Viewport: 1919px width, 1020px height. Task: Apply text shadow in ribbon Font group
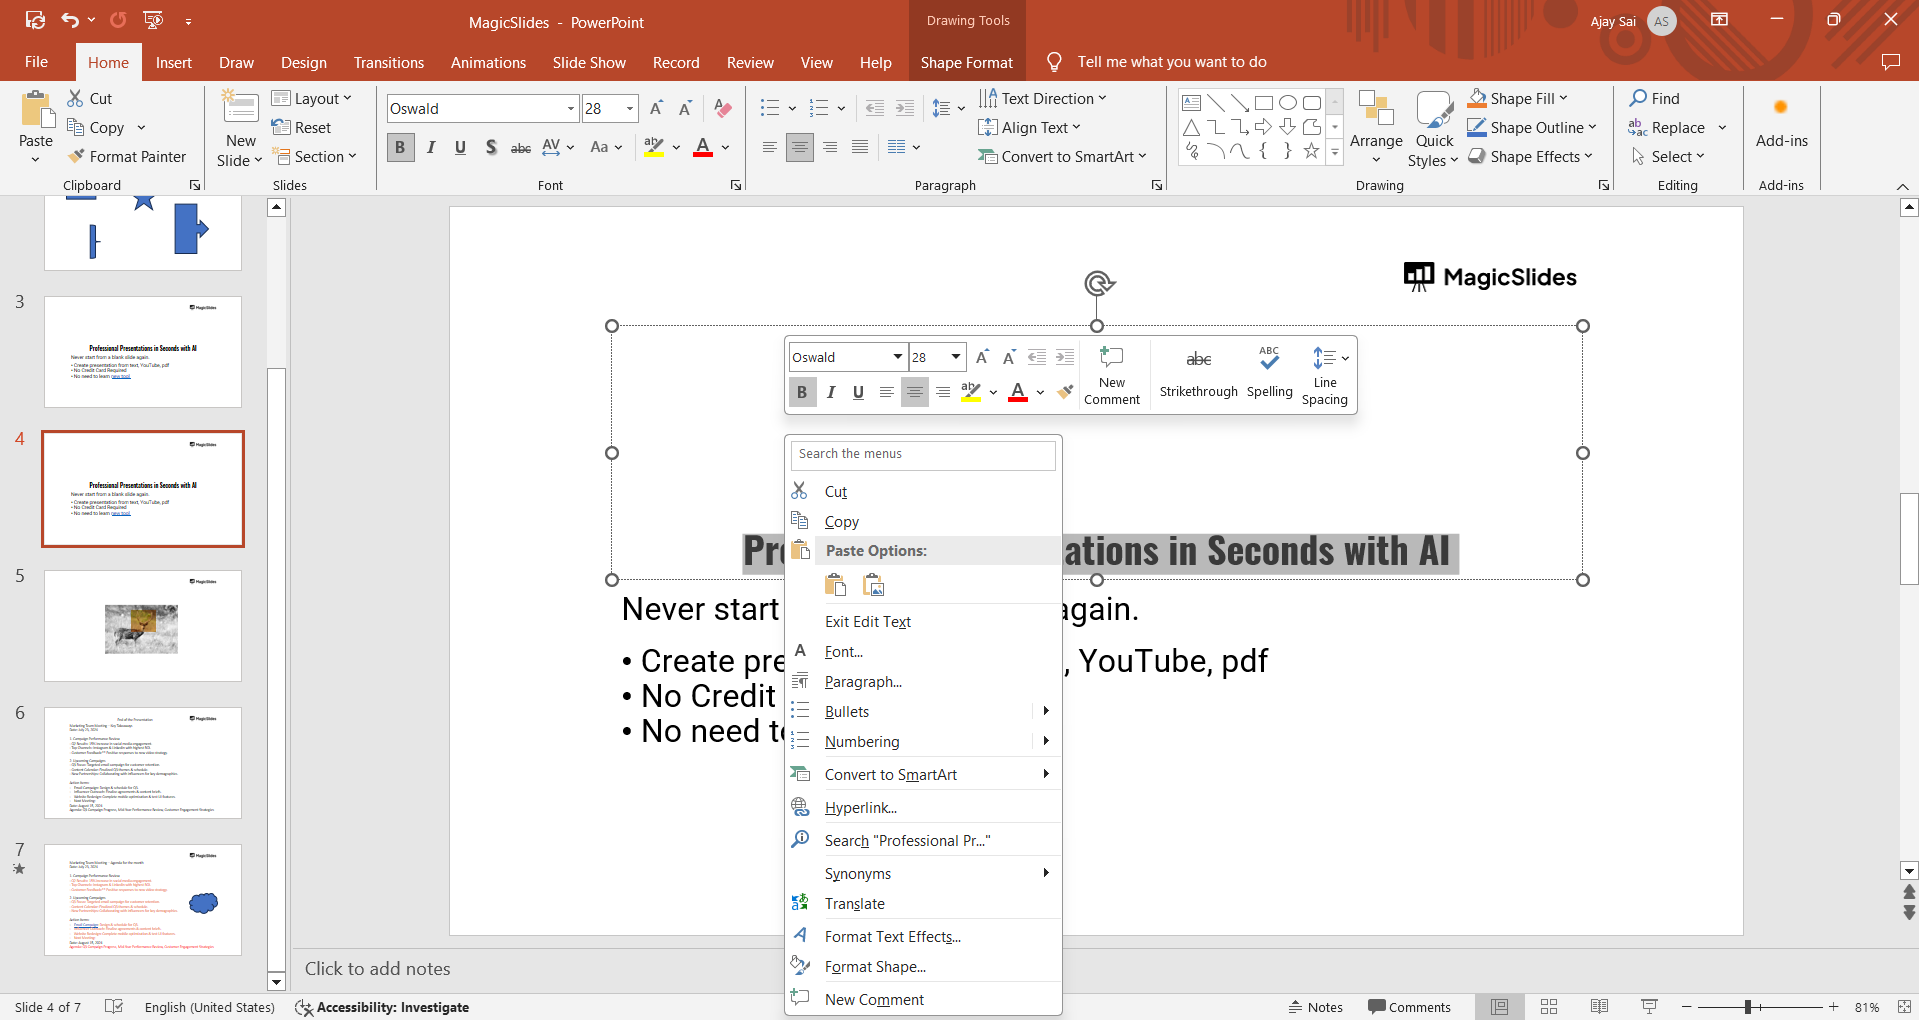490,148
